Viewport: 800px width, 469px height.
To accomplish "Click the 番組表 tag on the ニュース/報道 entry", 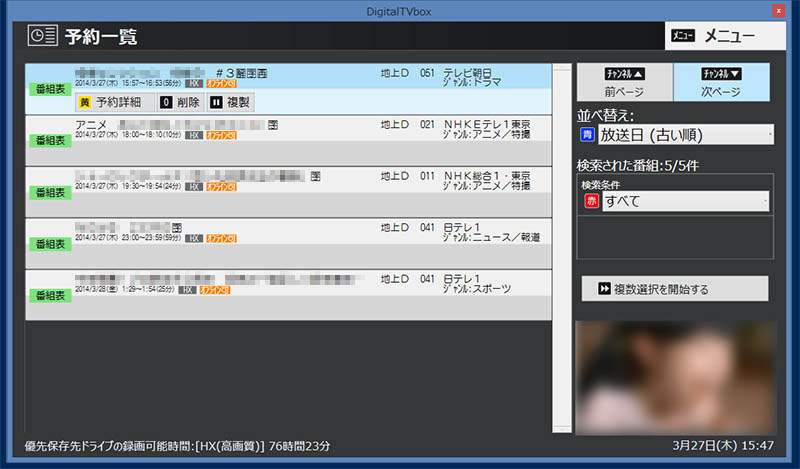I will click(x=48, y=244).
